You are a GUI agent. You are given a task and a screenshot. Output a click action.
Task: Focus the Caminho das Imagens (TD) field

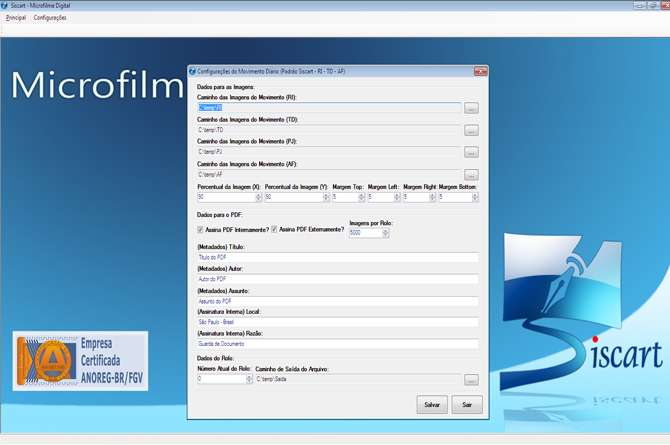tap(329, 130)
